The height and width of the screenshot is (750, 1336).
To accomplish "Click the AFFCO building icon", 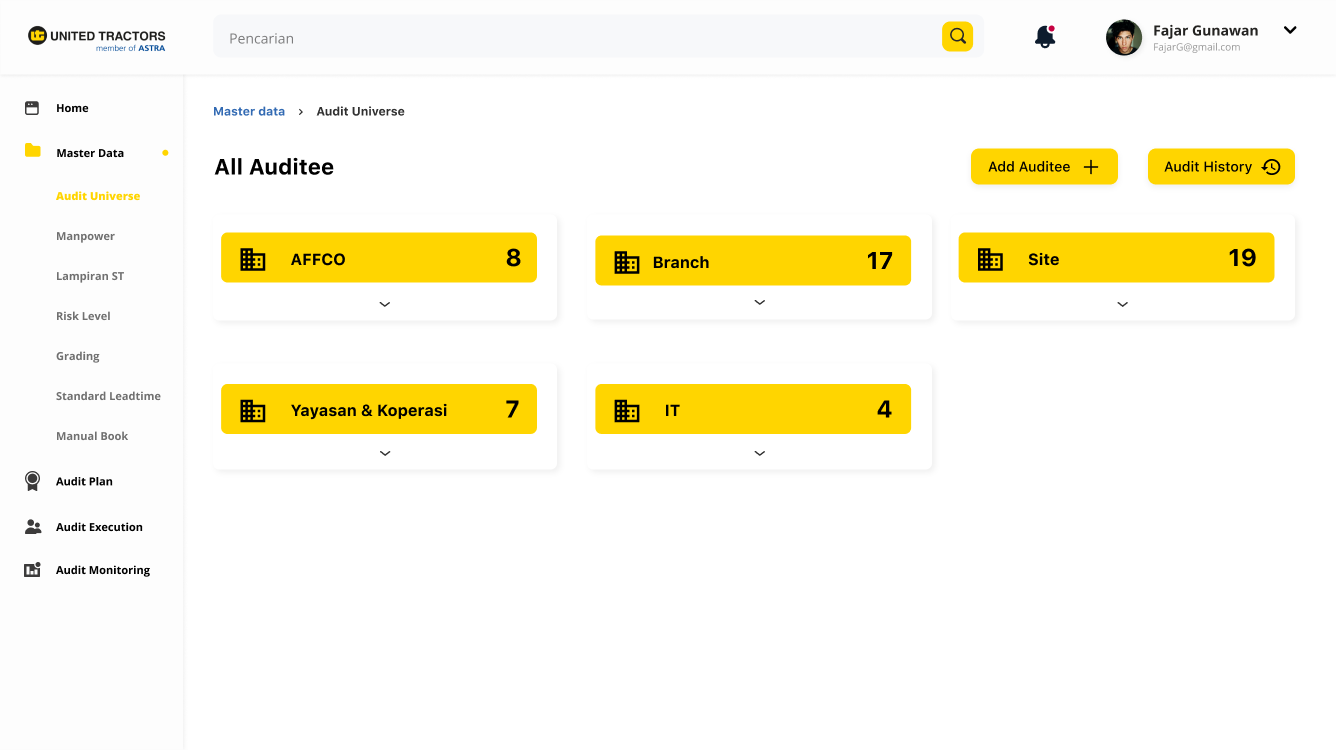I will [253, 259].
